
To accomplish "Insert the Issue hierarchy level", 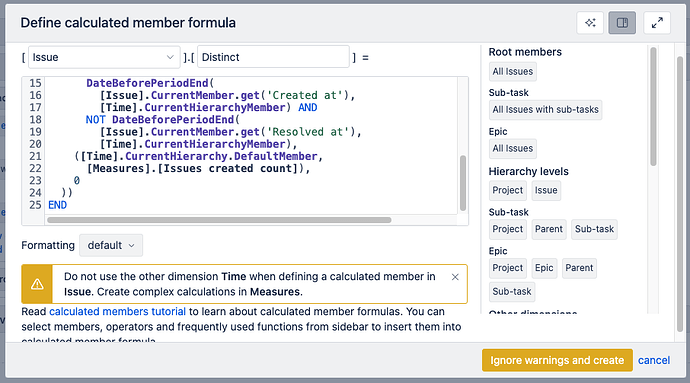I will 546,190.
